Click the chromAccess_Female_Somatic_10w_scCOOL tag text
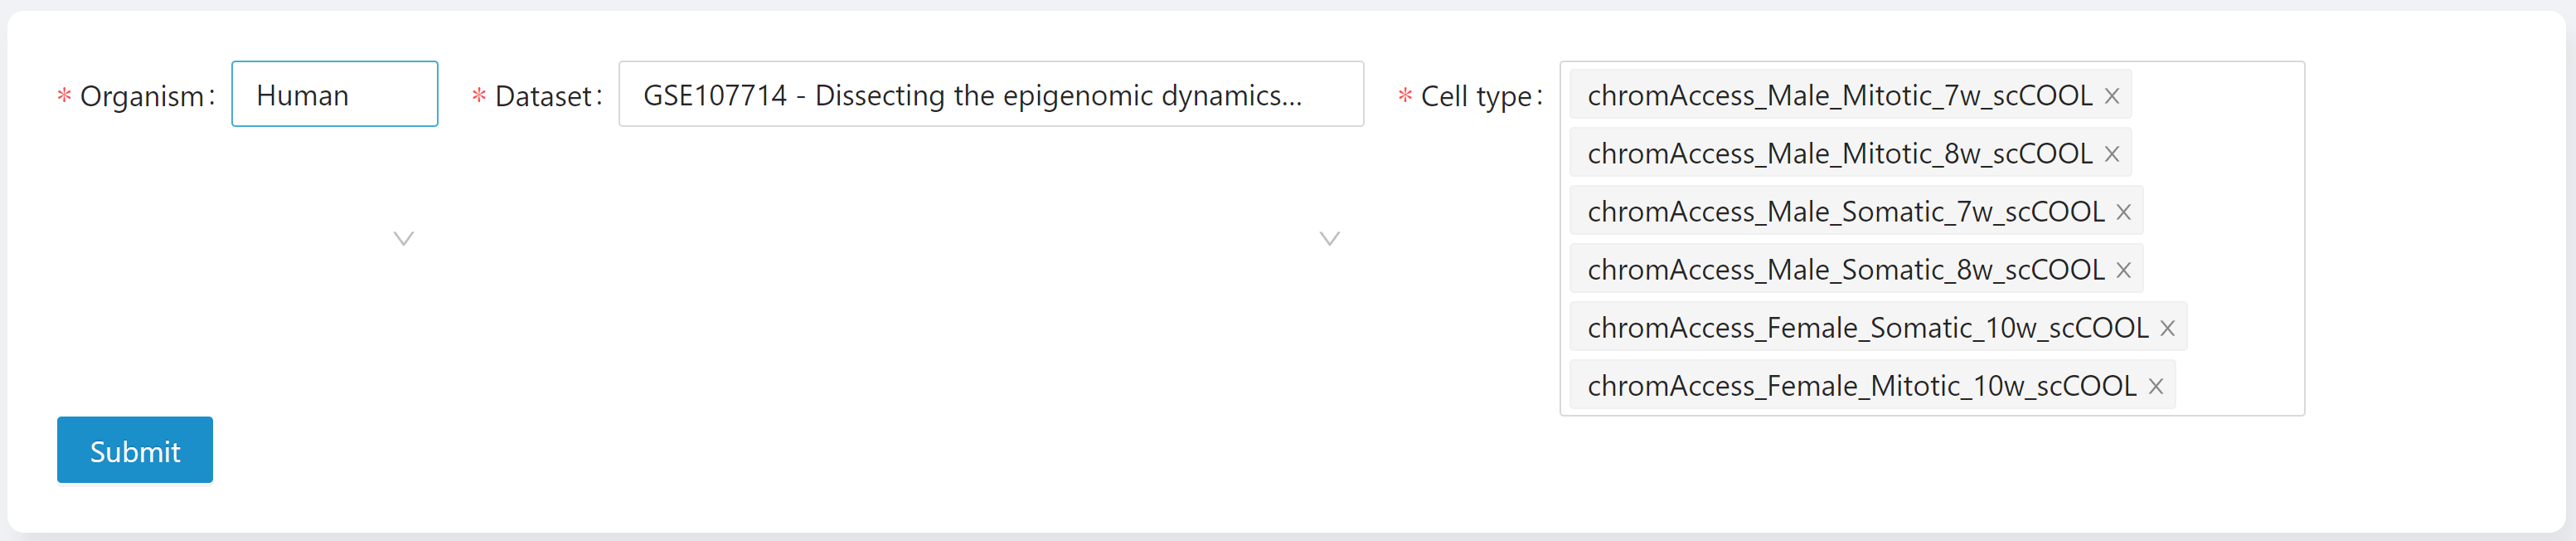The width and height of the screenshot is (2576, 541). (1867, 328)
